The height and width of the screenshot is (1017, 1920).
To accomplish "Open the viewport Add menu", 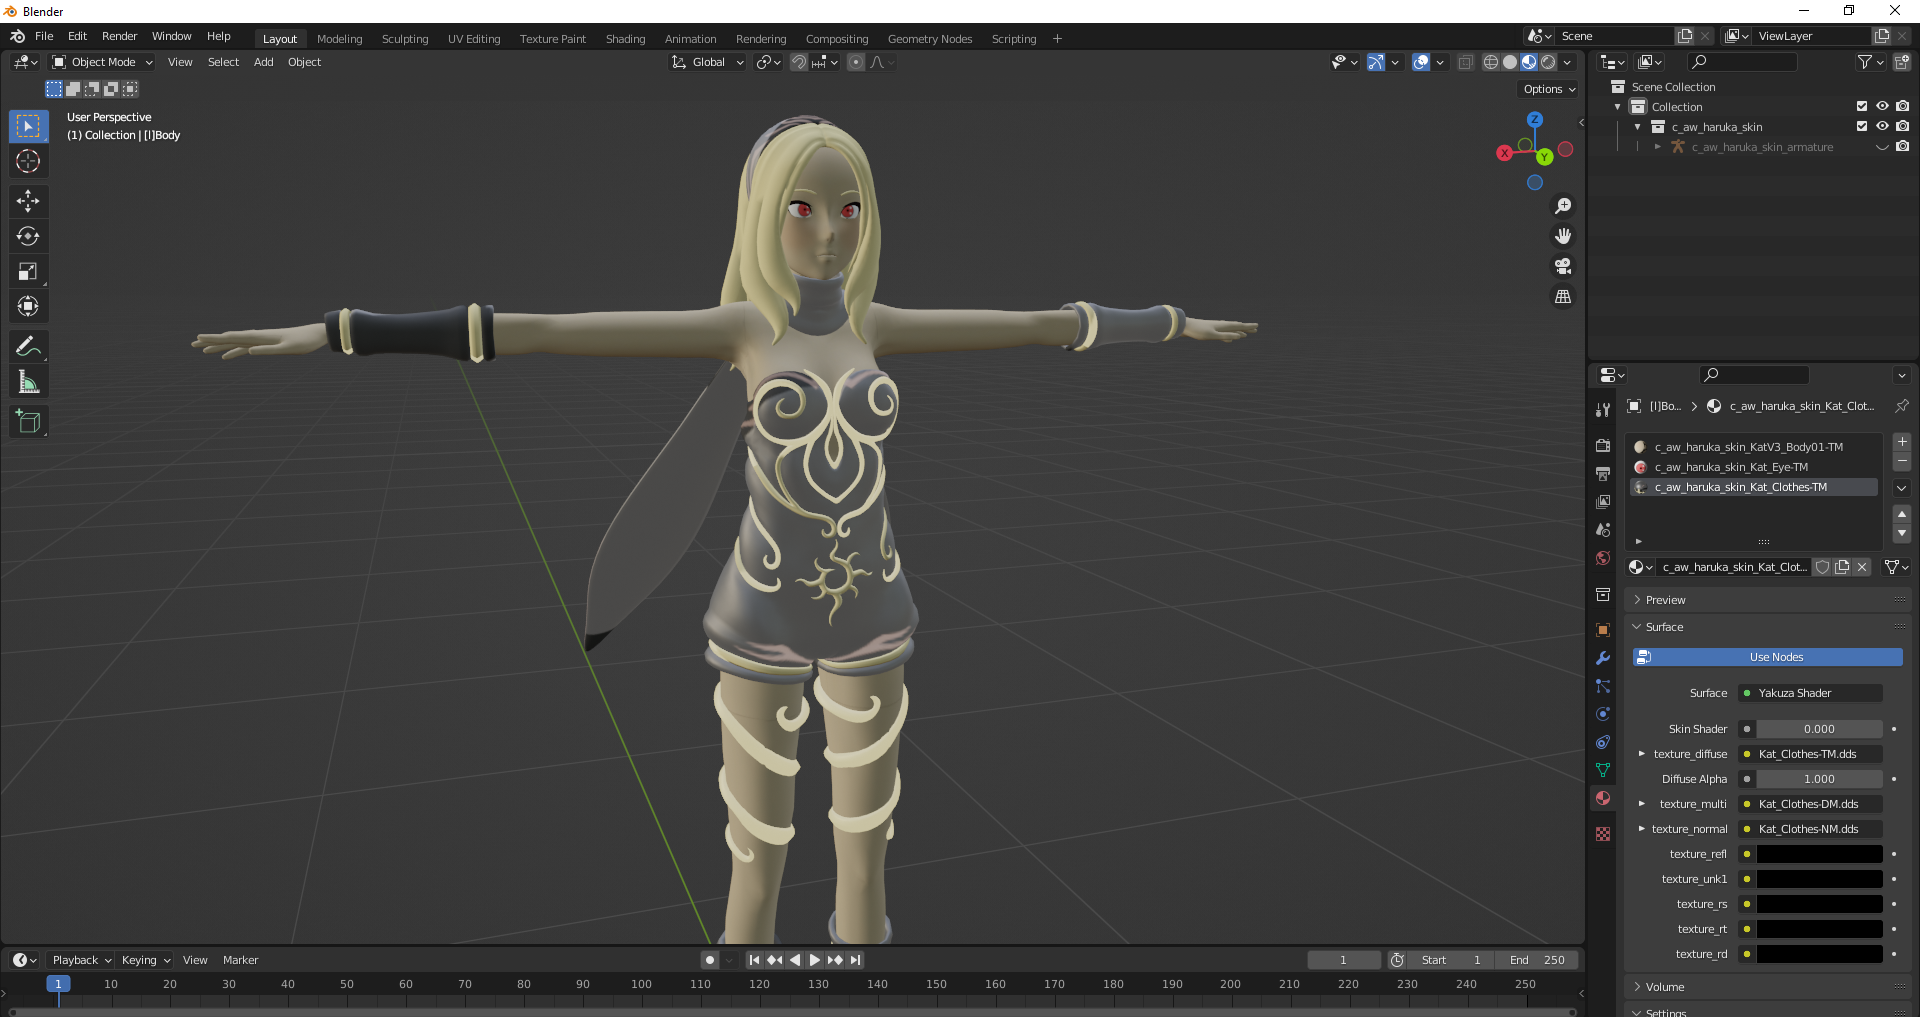I will [263, 62].
